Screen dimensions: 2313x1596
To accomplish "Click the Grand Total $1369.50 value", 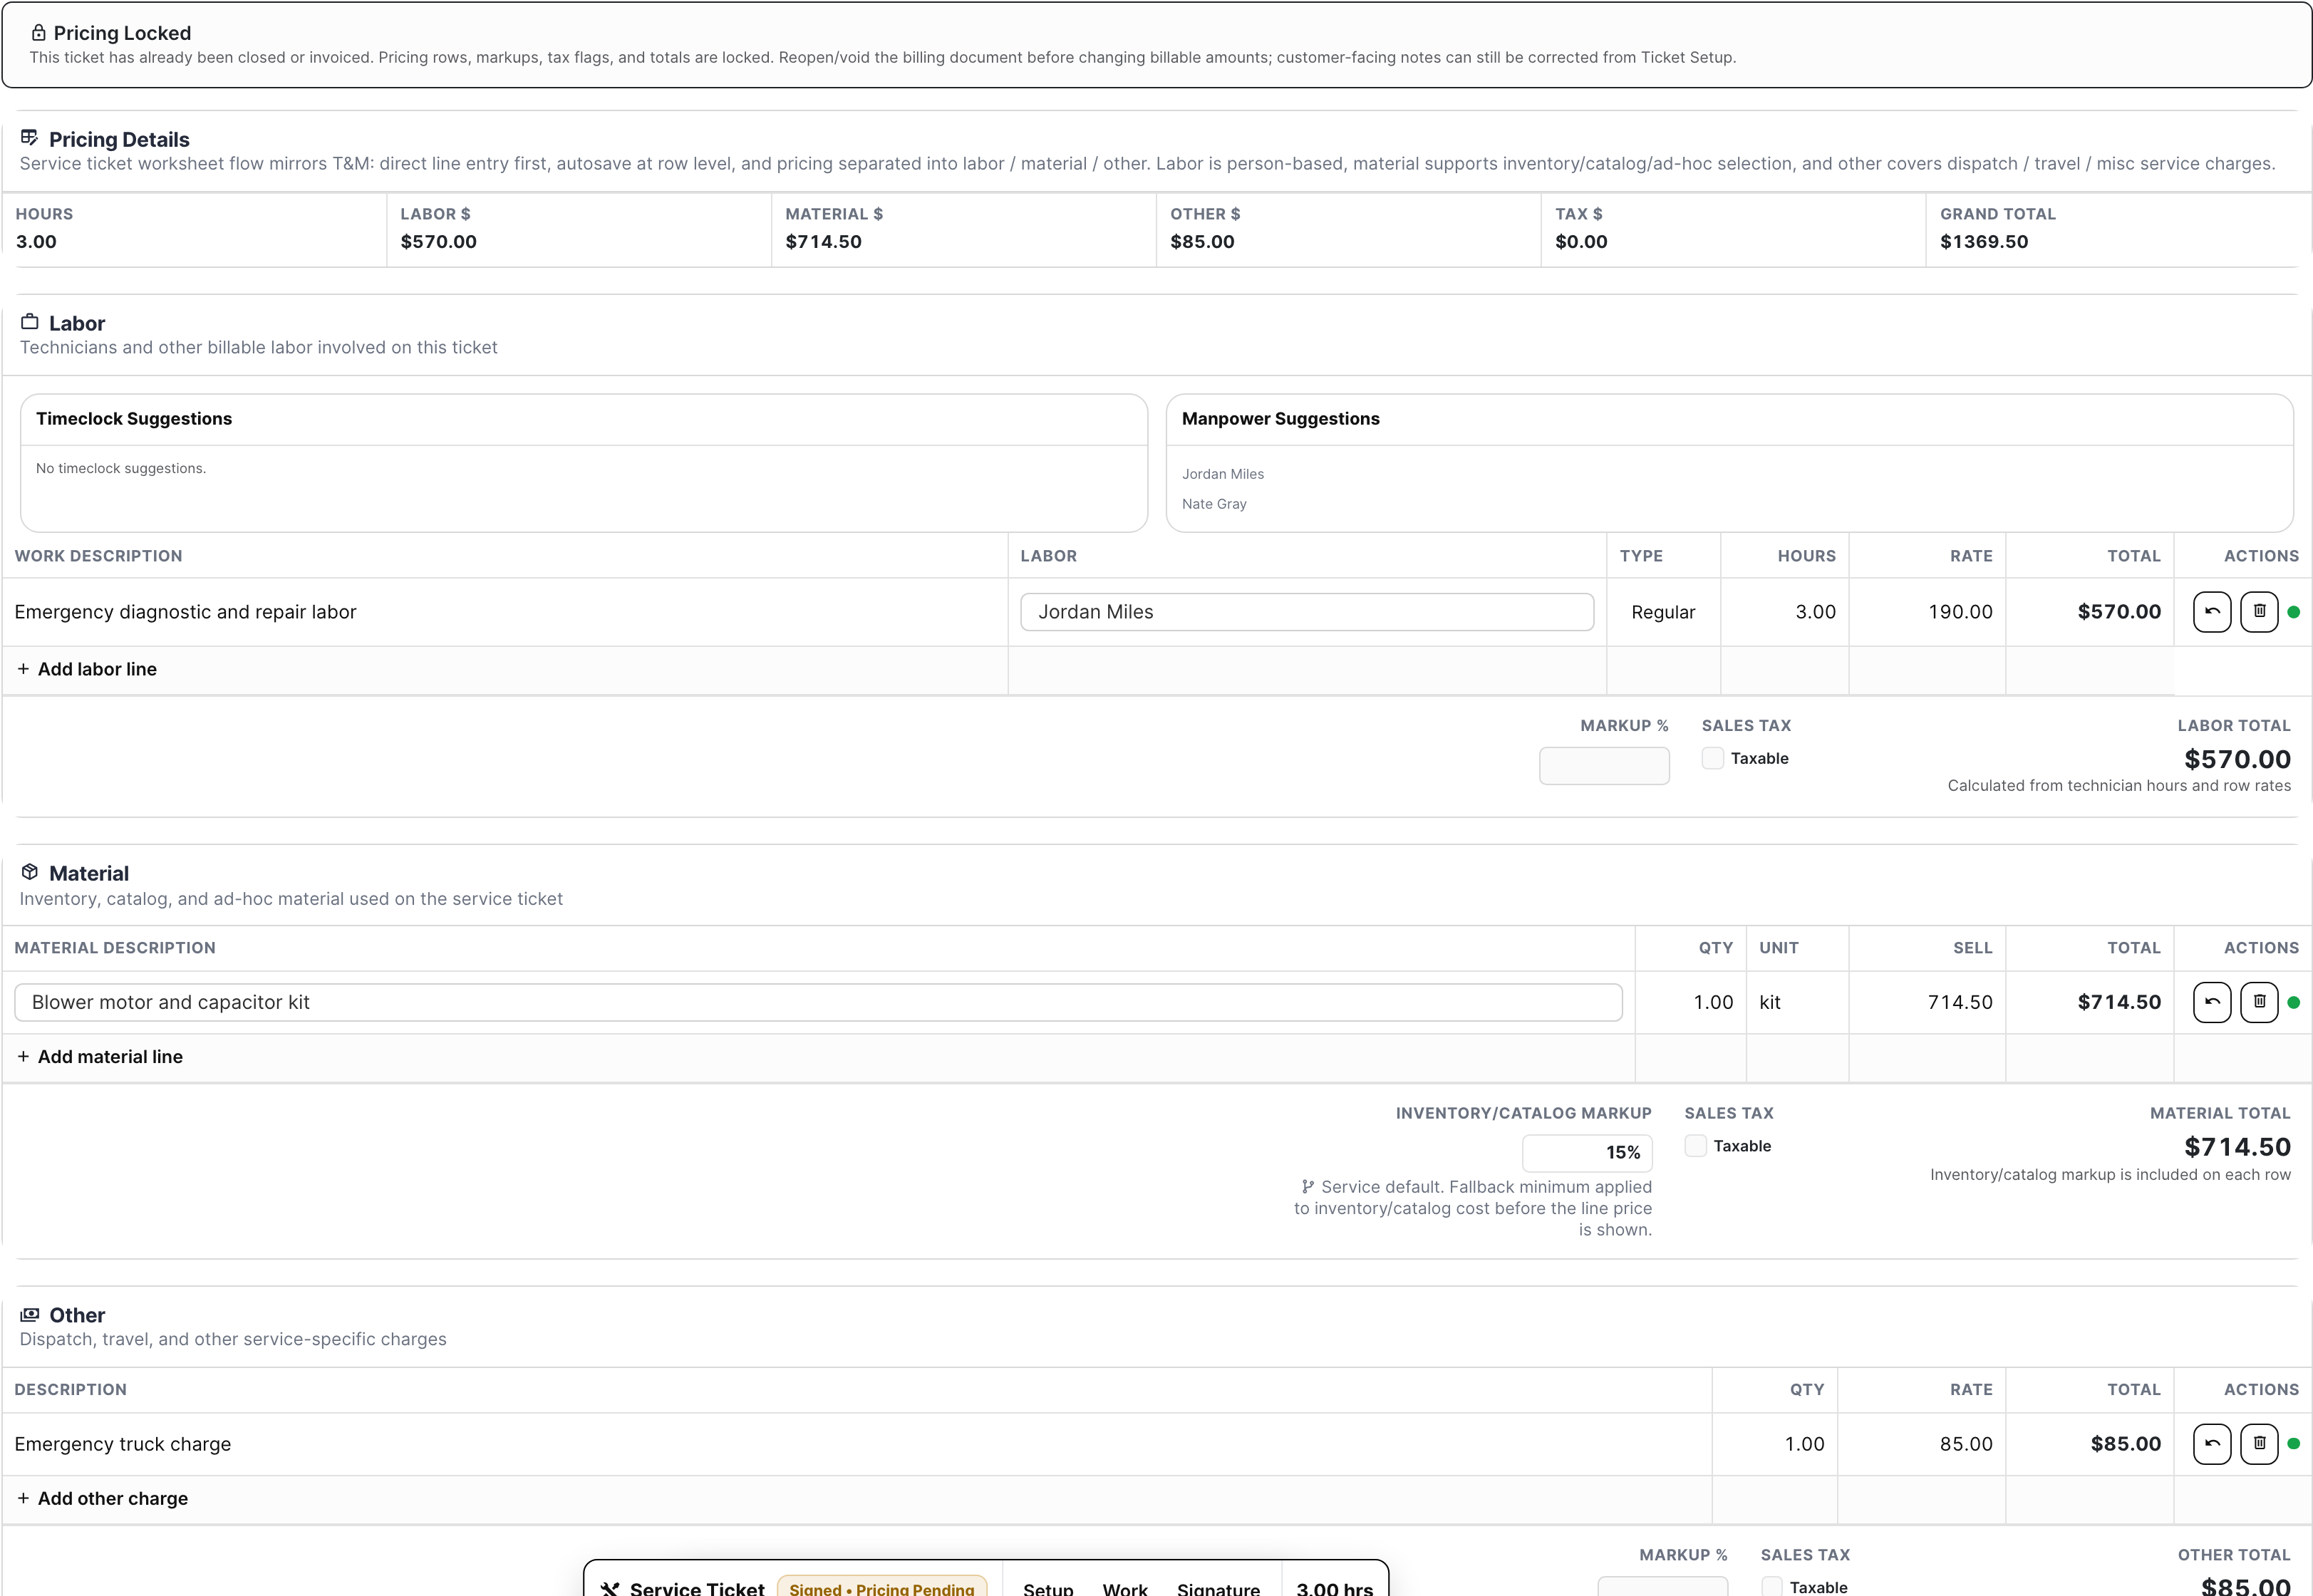I will pos(1984,241).
